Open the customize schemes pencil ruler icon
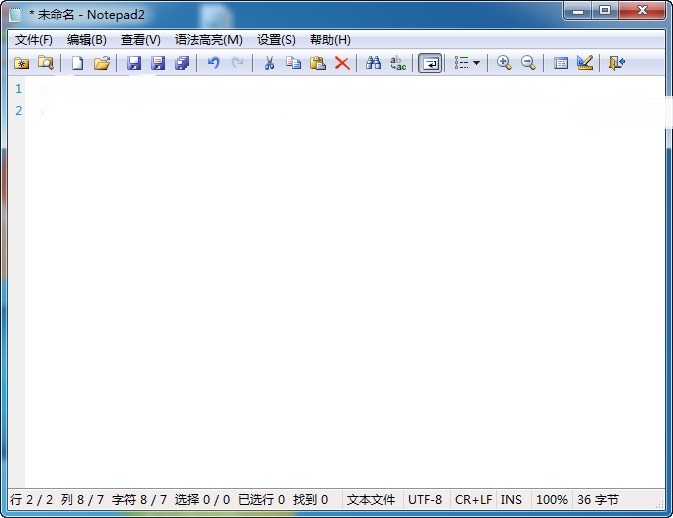 click(585, 63)
